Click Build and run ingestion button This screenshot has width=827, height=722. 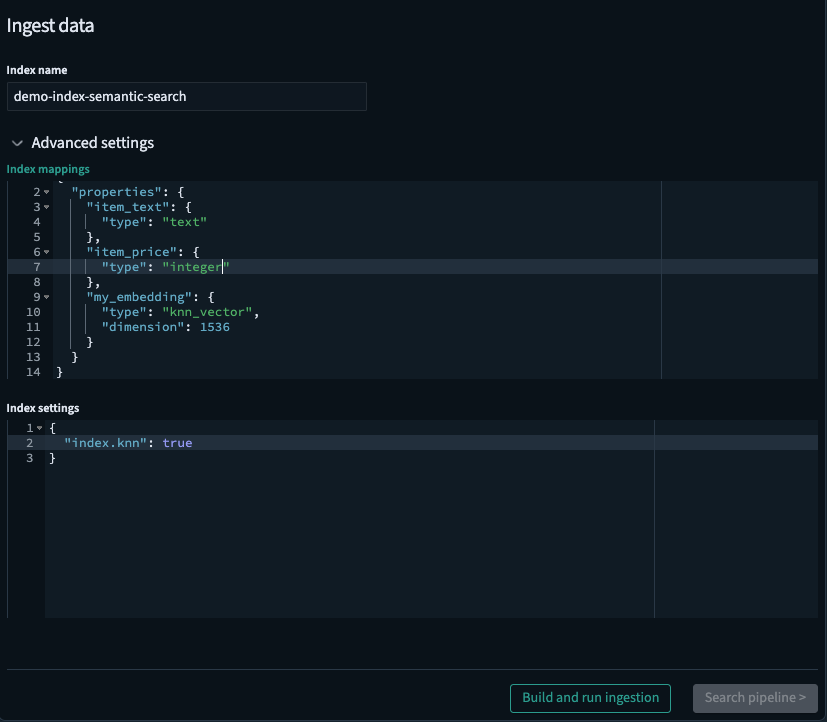coord(590,698)
